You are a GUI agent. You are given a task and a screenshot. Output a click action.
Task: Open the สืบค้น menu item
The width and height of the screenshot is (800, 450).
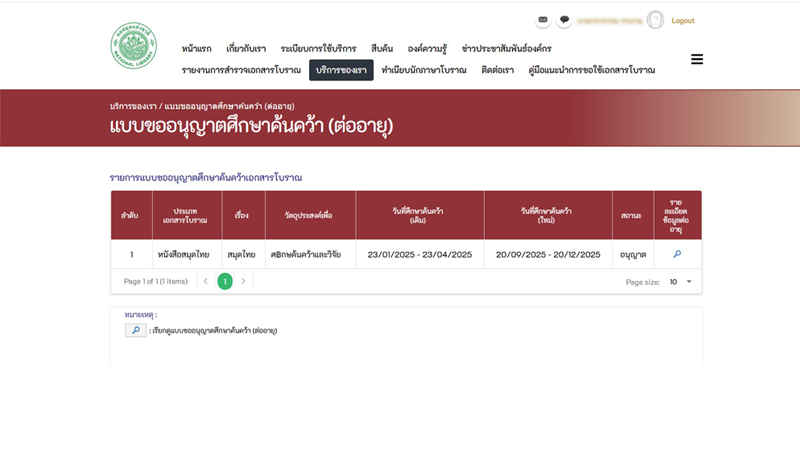tap(381, 48)
